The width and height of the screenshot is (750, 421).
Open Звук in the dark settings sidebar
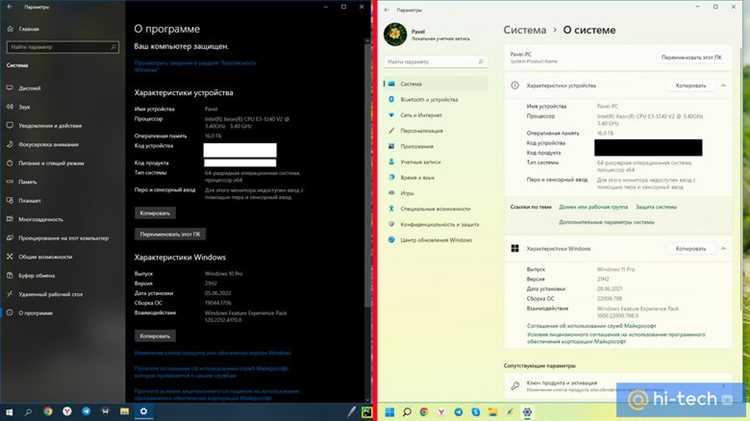[24, 107]
